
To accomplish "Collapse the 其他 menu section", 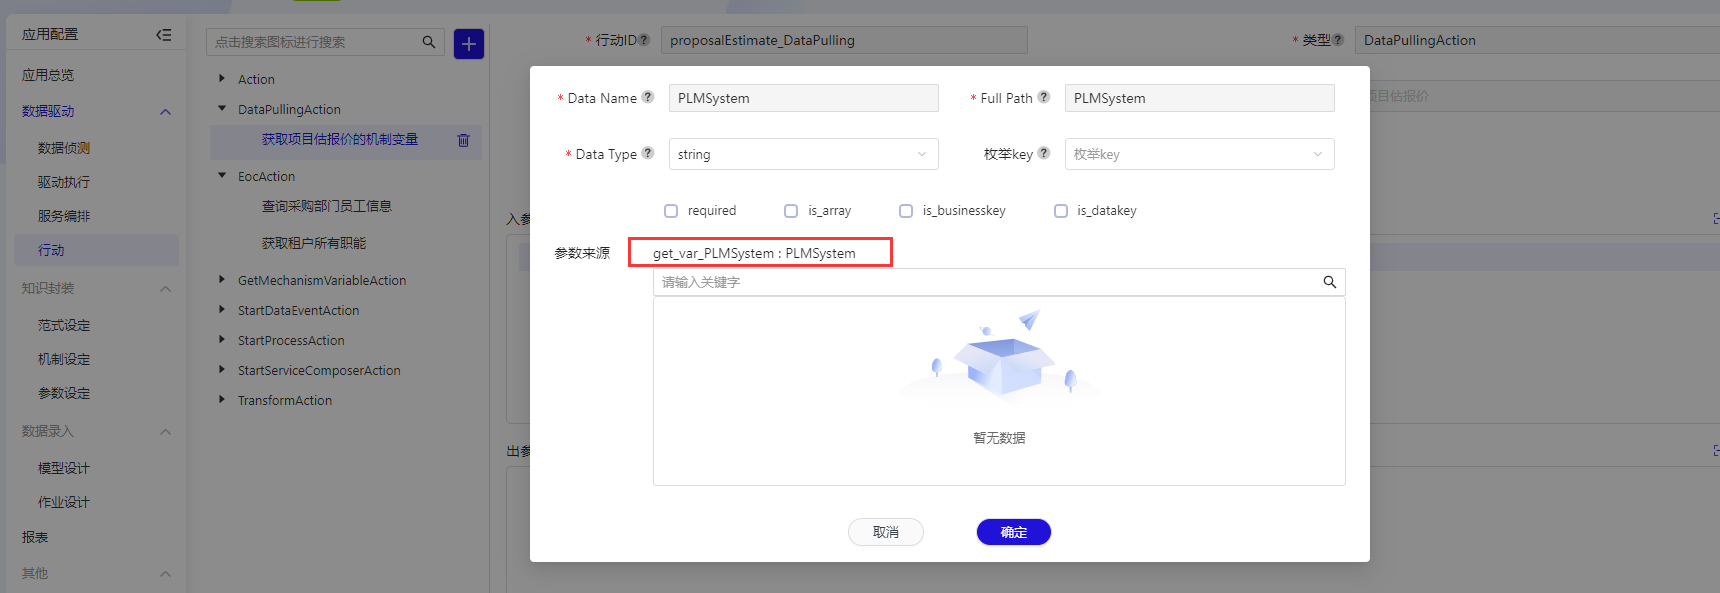I will pyautogui.click(x=166, y=574).
